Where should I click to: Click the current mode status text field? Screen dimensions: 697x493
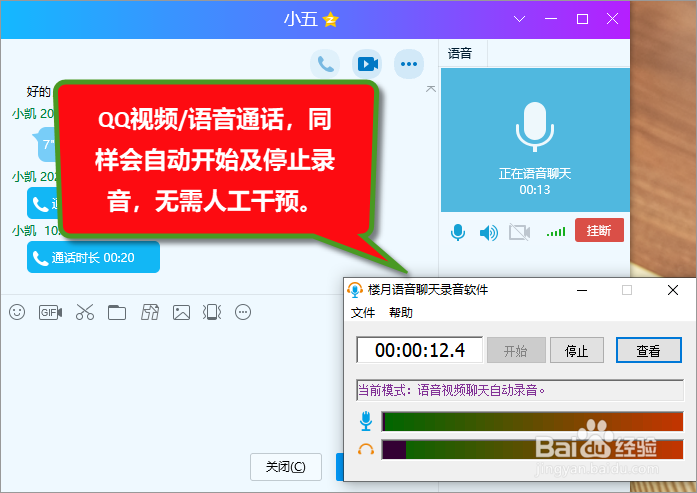[x=520, y=390]
